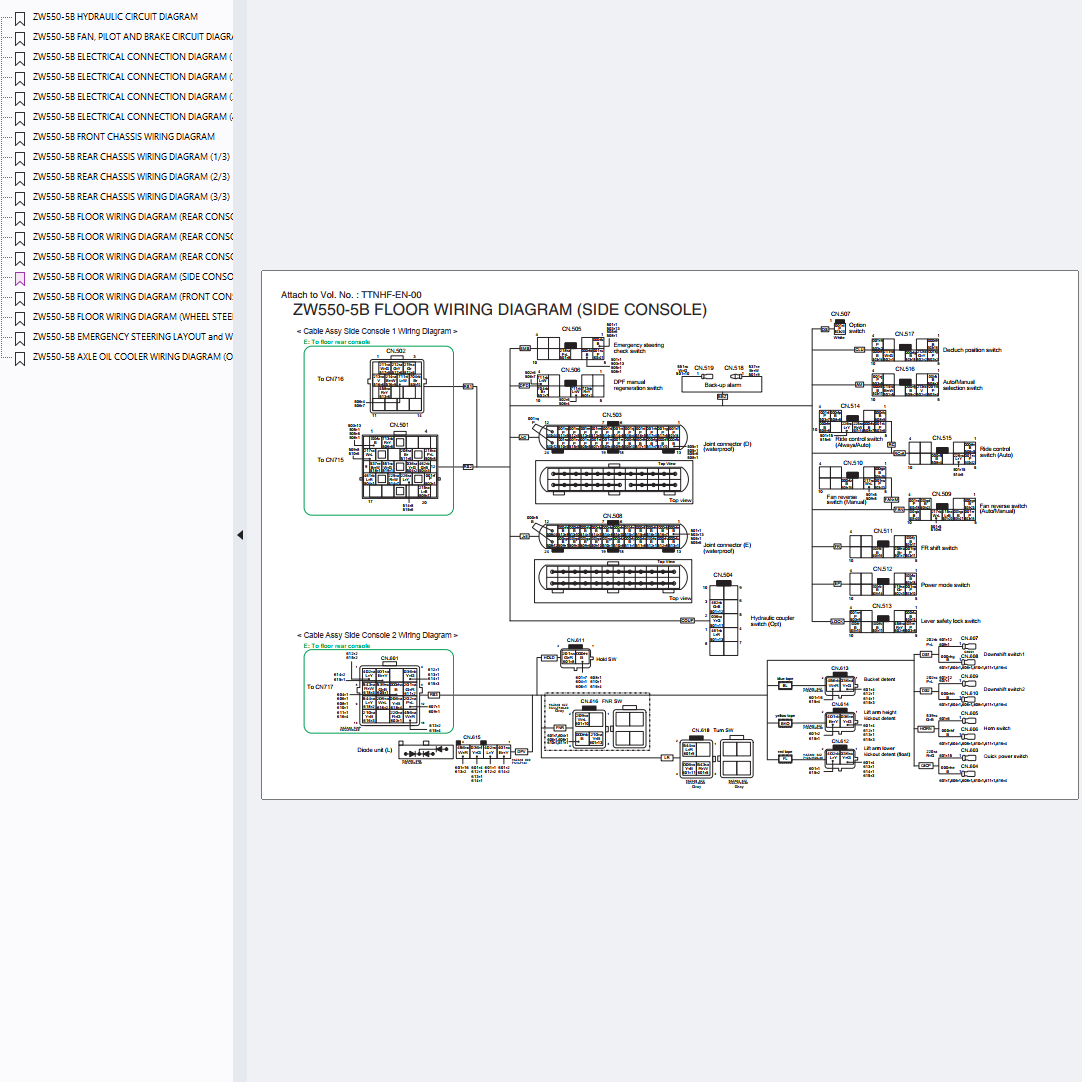
Task: Click the CN.503 connector label
Action: [x=612, y=415]
